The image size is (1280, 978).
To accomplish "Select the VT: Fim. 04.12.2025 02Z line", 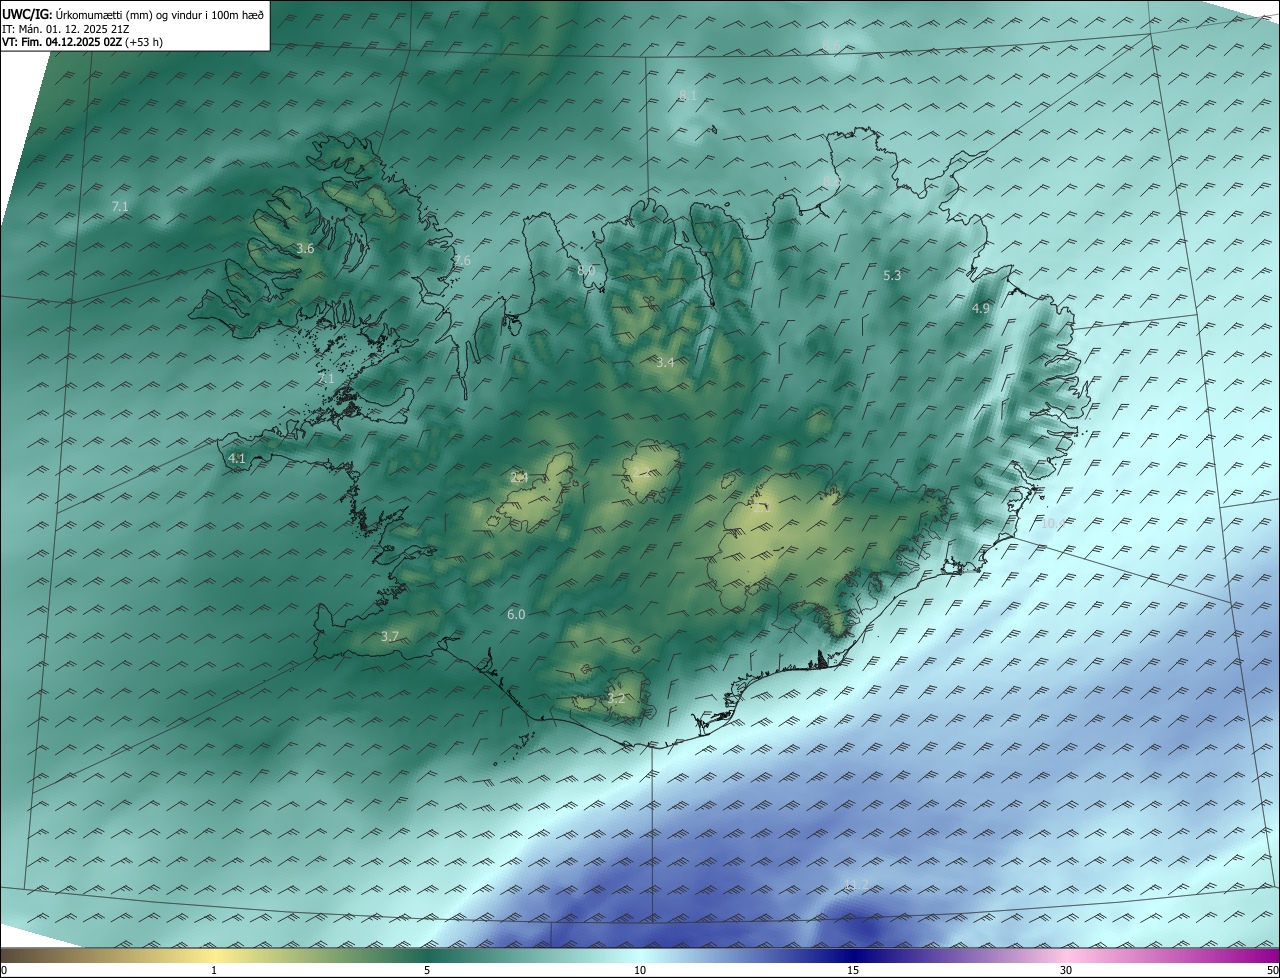I will point(82,42).
